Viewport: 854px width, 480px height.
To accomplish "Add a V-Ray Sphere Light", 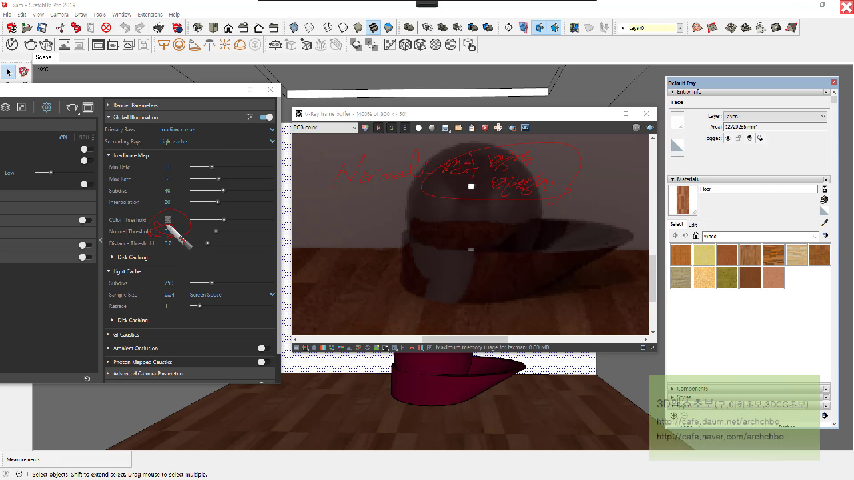I will pos(179,45).
